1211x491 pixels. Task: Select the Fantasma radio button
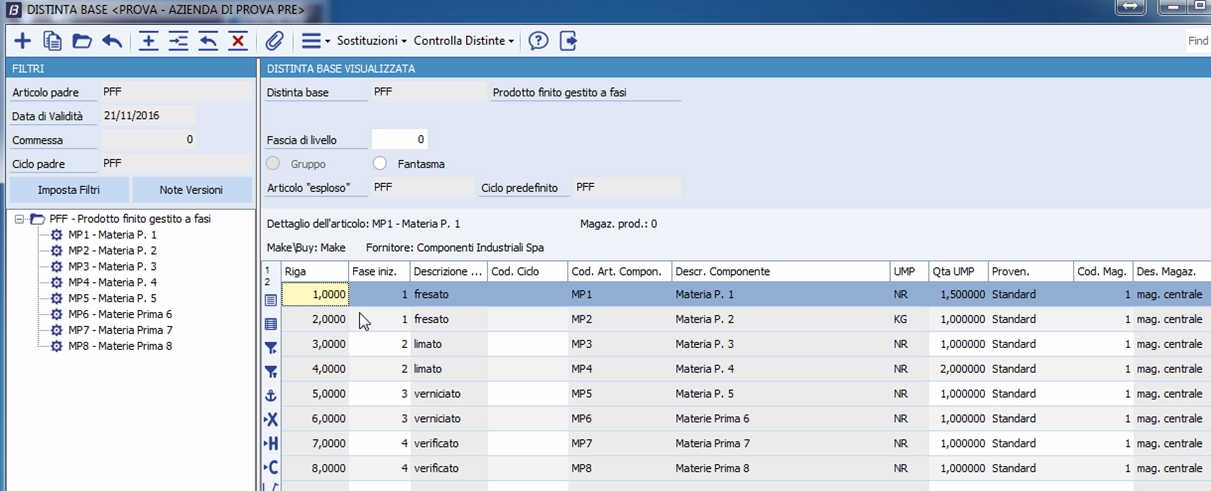379,164
